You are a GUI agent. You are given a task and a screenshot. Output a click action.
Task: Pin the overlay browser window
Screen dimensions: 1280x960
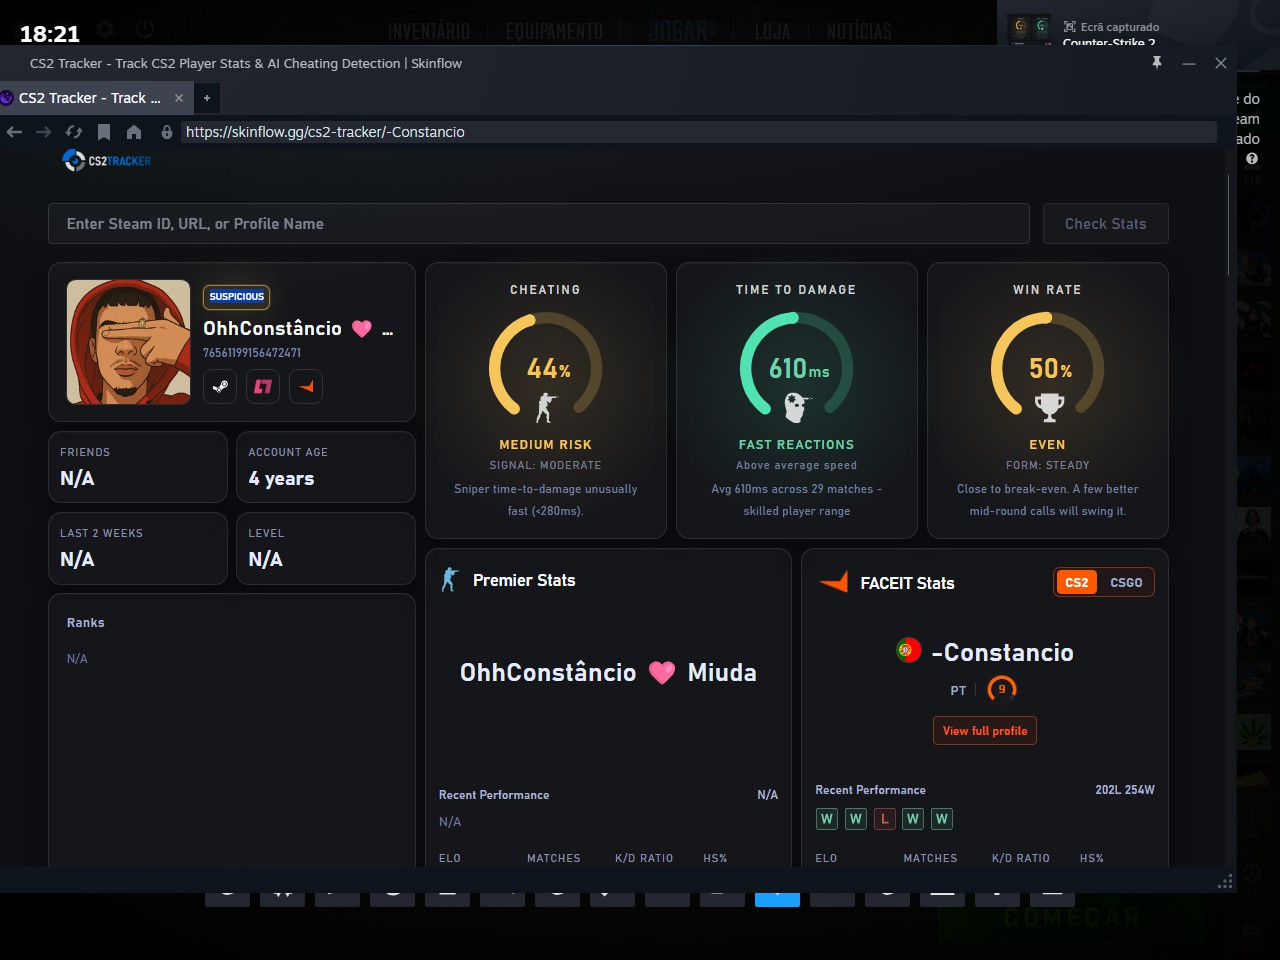coord(1157,63)
